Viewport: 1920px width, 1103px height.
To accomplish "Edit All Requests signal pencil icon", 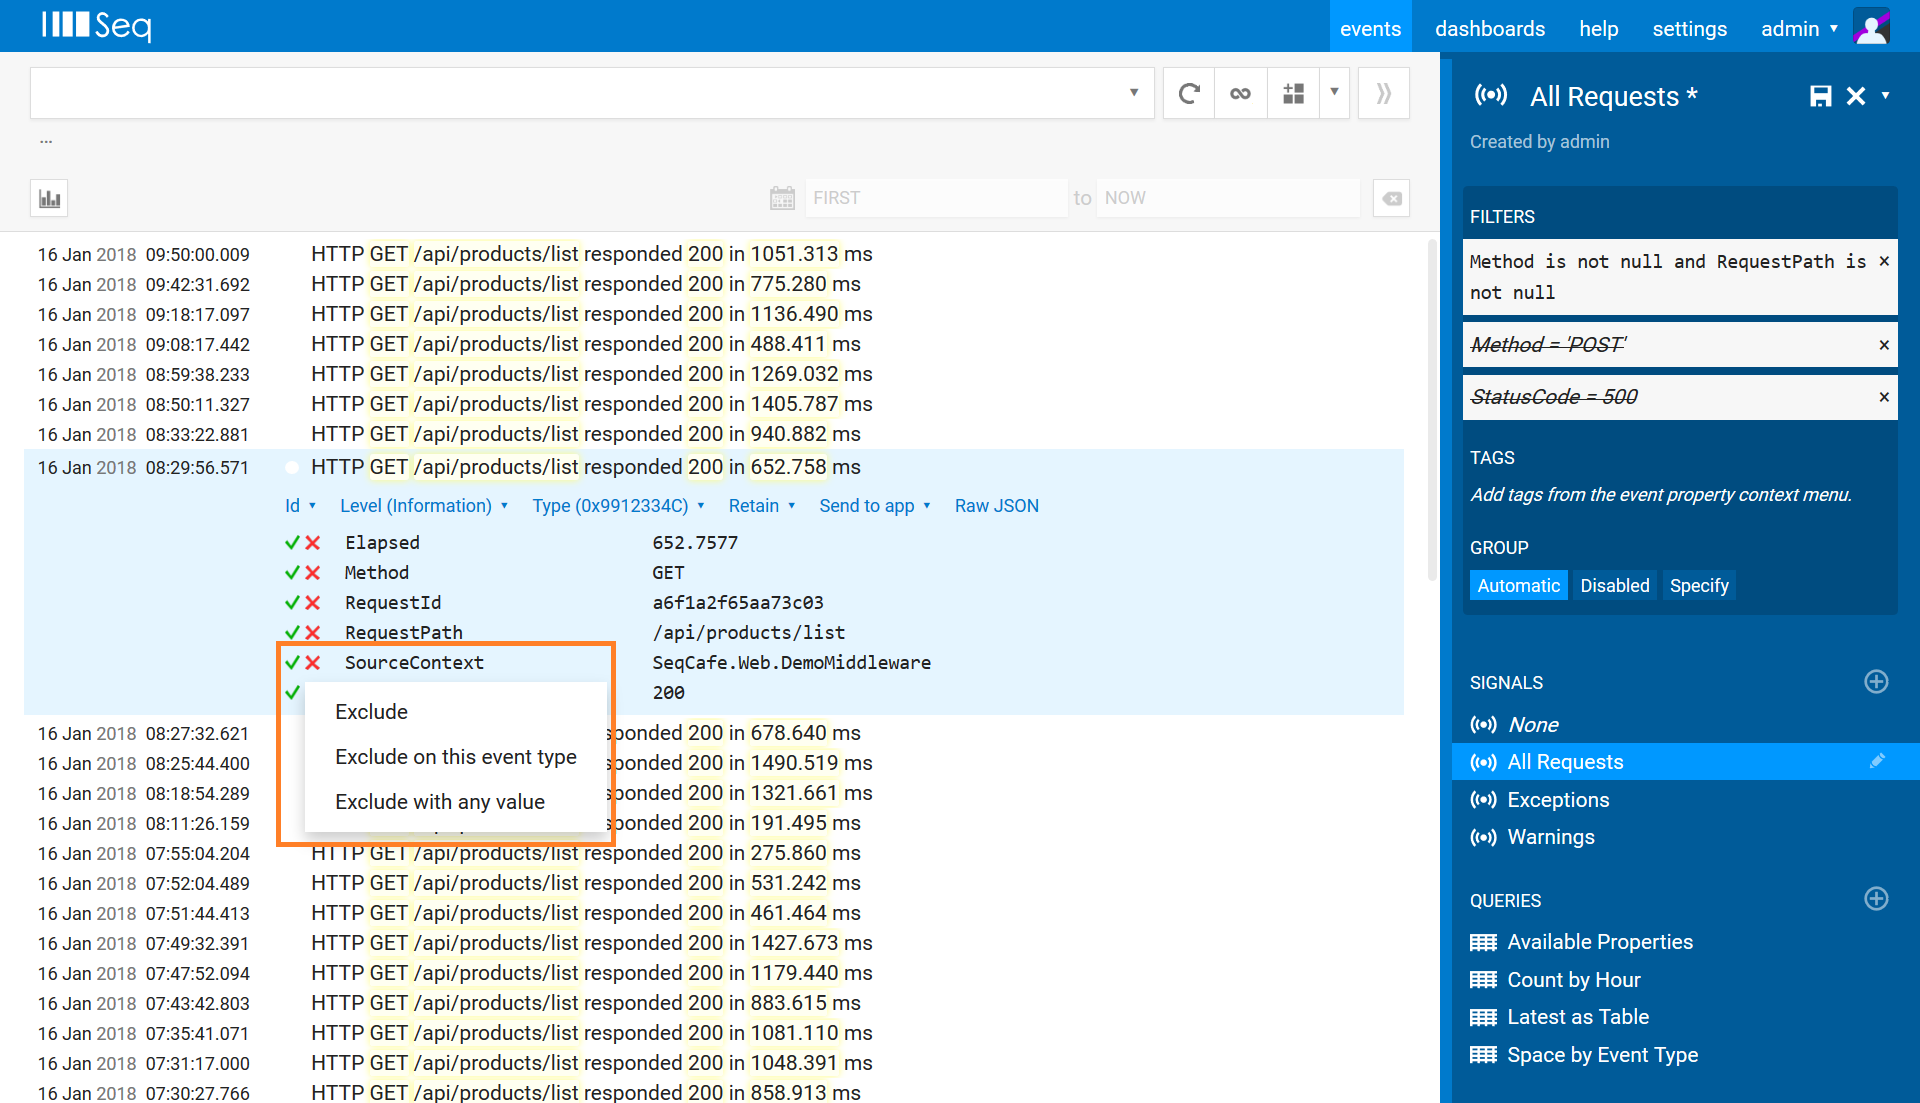I will coord(1877,761).
